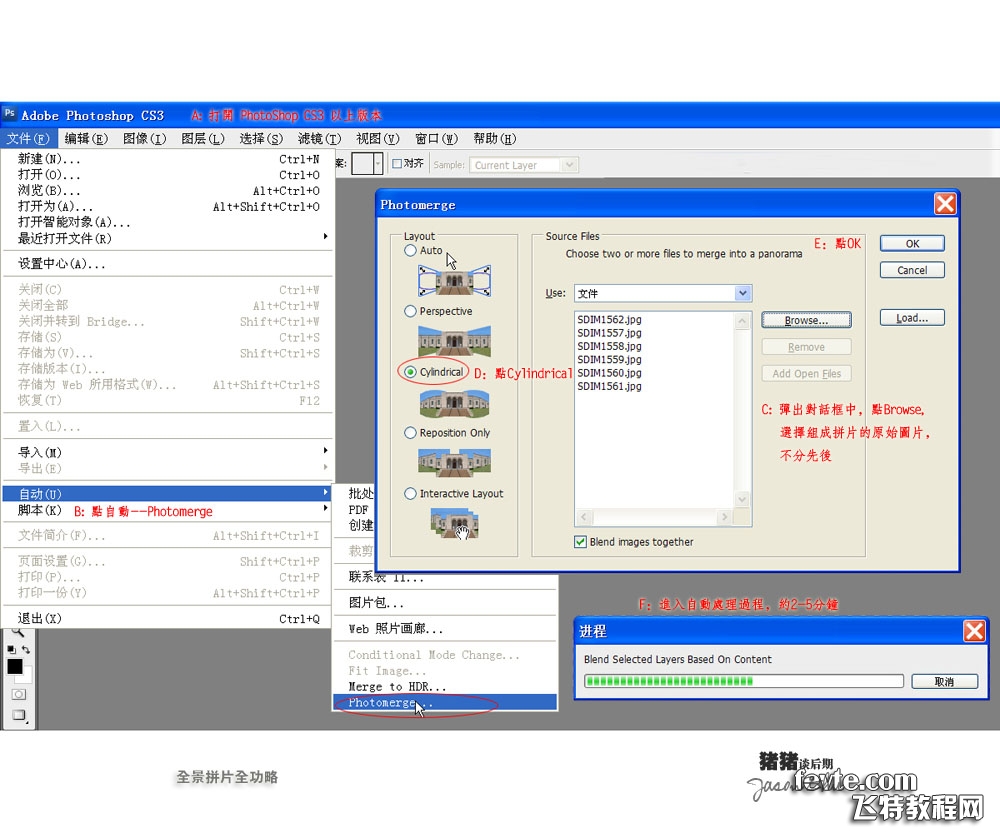Image resolution: width=1000 pixels, height=833 pixels.
Task: Uncheck Blend images together
Action: click(x=580, y=542)
